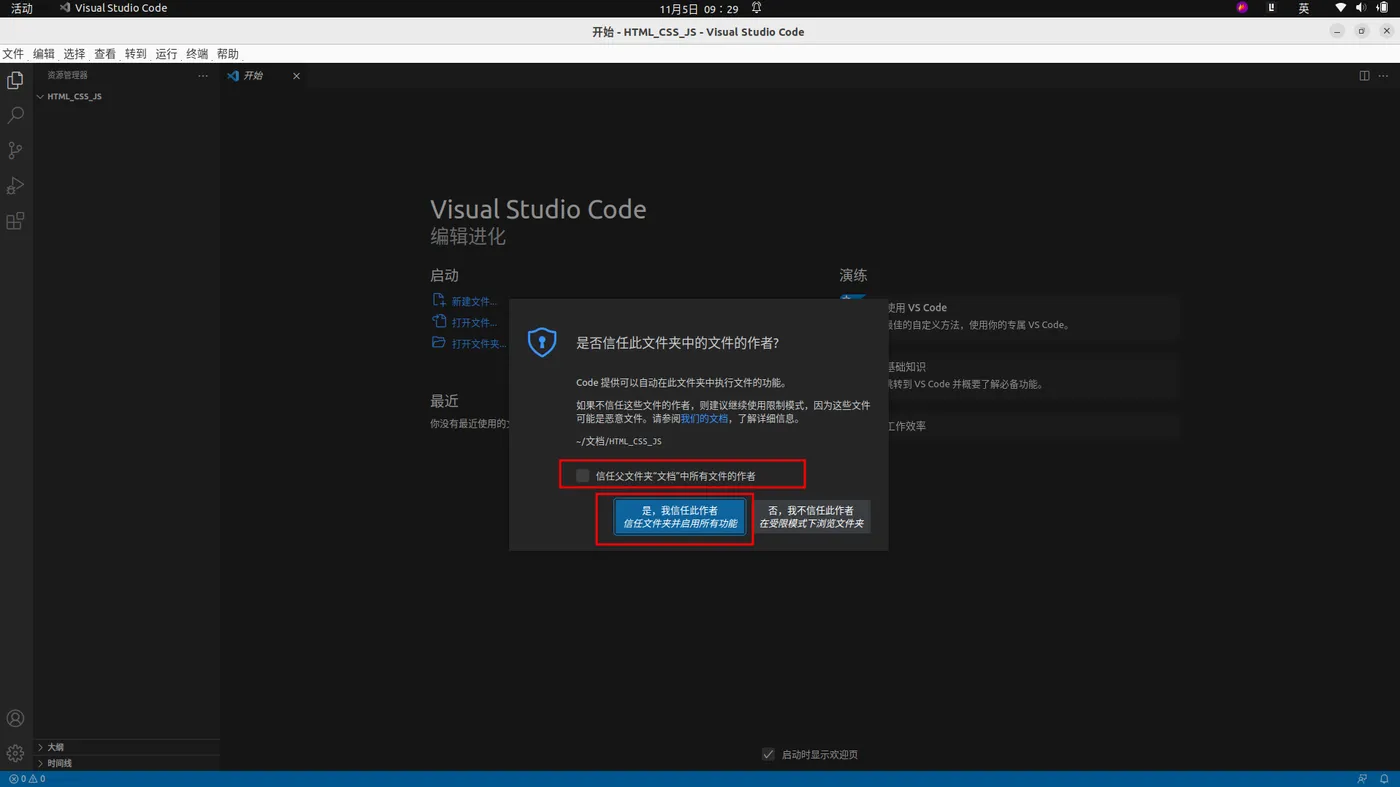Image resolution: width=1400 pixels, height=787 pixels.
Task: Click the 新建文件... link
Action: click(x=474, y=301)
